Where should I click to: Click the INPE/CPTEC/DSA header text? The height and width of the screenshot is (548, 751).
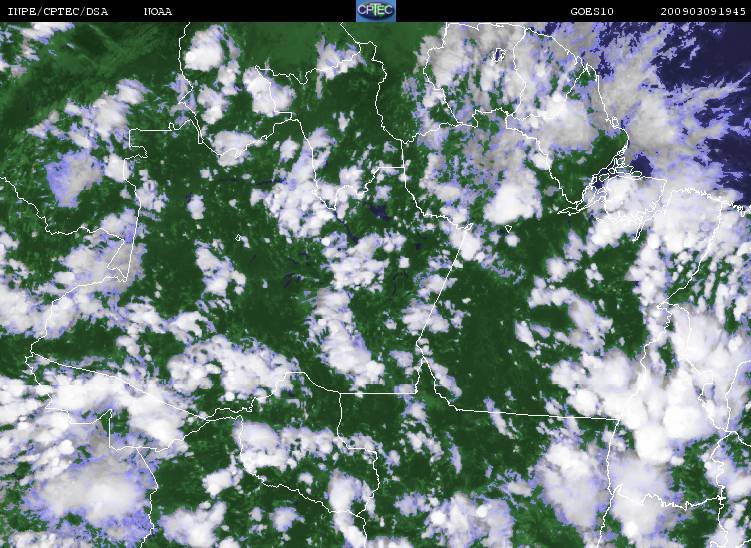point(58,11)
